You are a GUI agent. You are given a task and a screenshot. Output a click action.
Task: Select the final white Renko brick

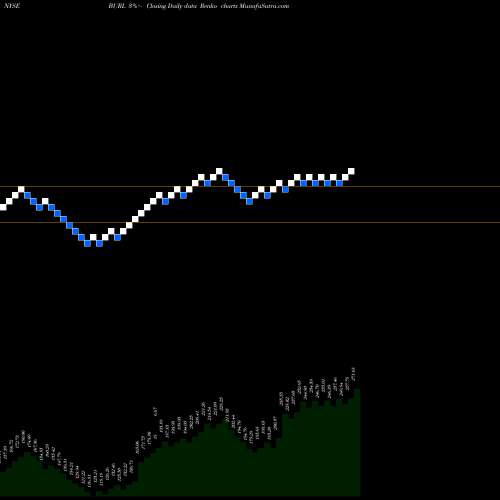pyautogui.click(x=351, y=171)
